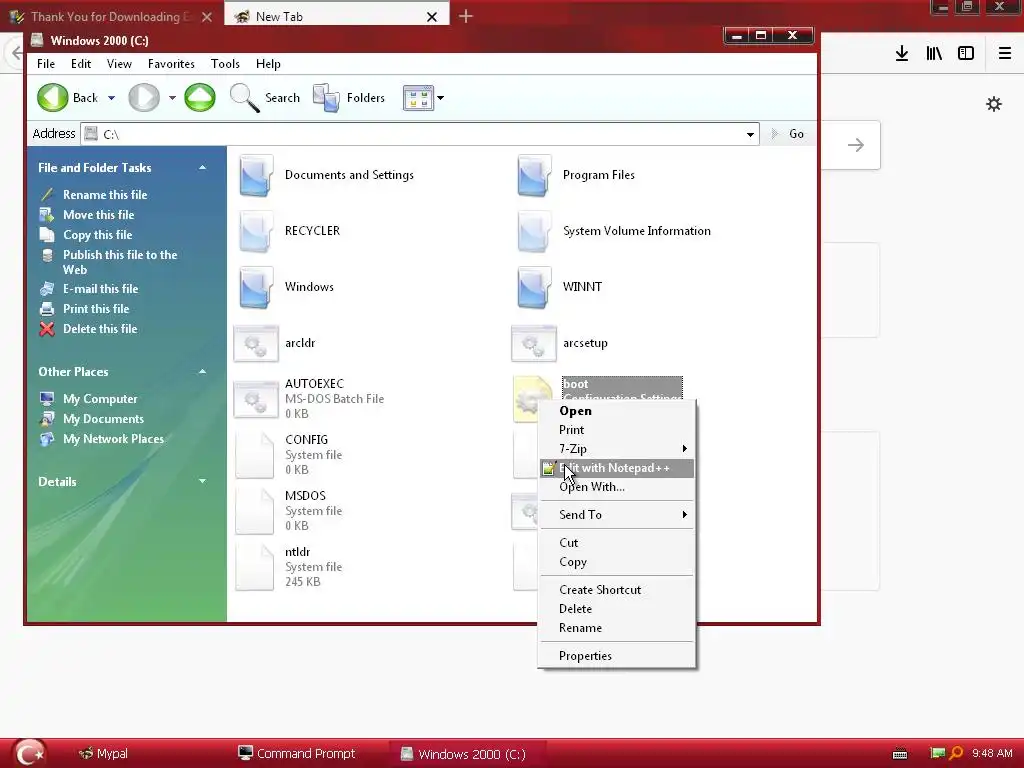Viewport: 1024px width, 768px height.
Task: Select the arcsetup file icon
Action: 534,344
